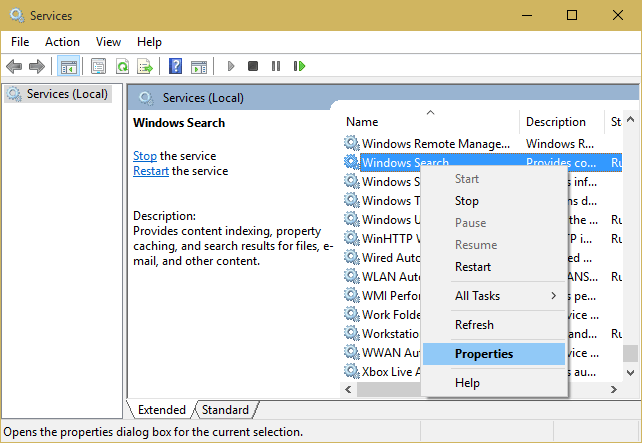Click the vertical scrollbar thumb
The height and width of the screenshot is (443, 642).
coord(631,353)
